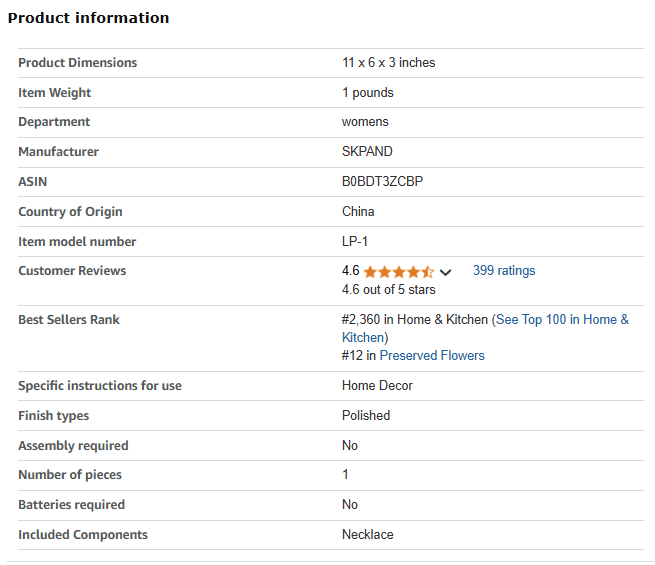Click the Item Weight value 1 pounds
The width and height of the screenshot is (655, 565).
[x=368, y=93]
